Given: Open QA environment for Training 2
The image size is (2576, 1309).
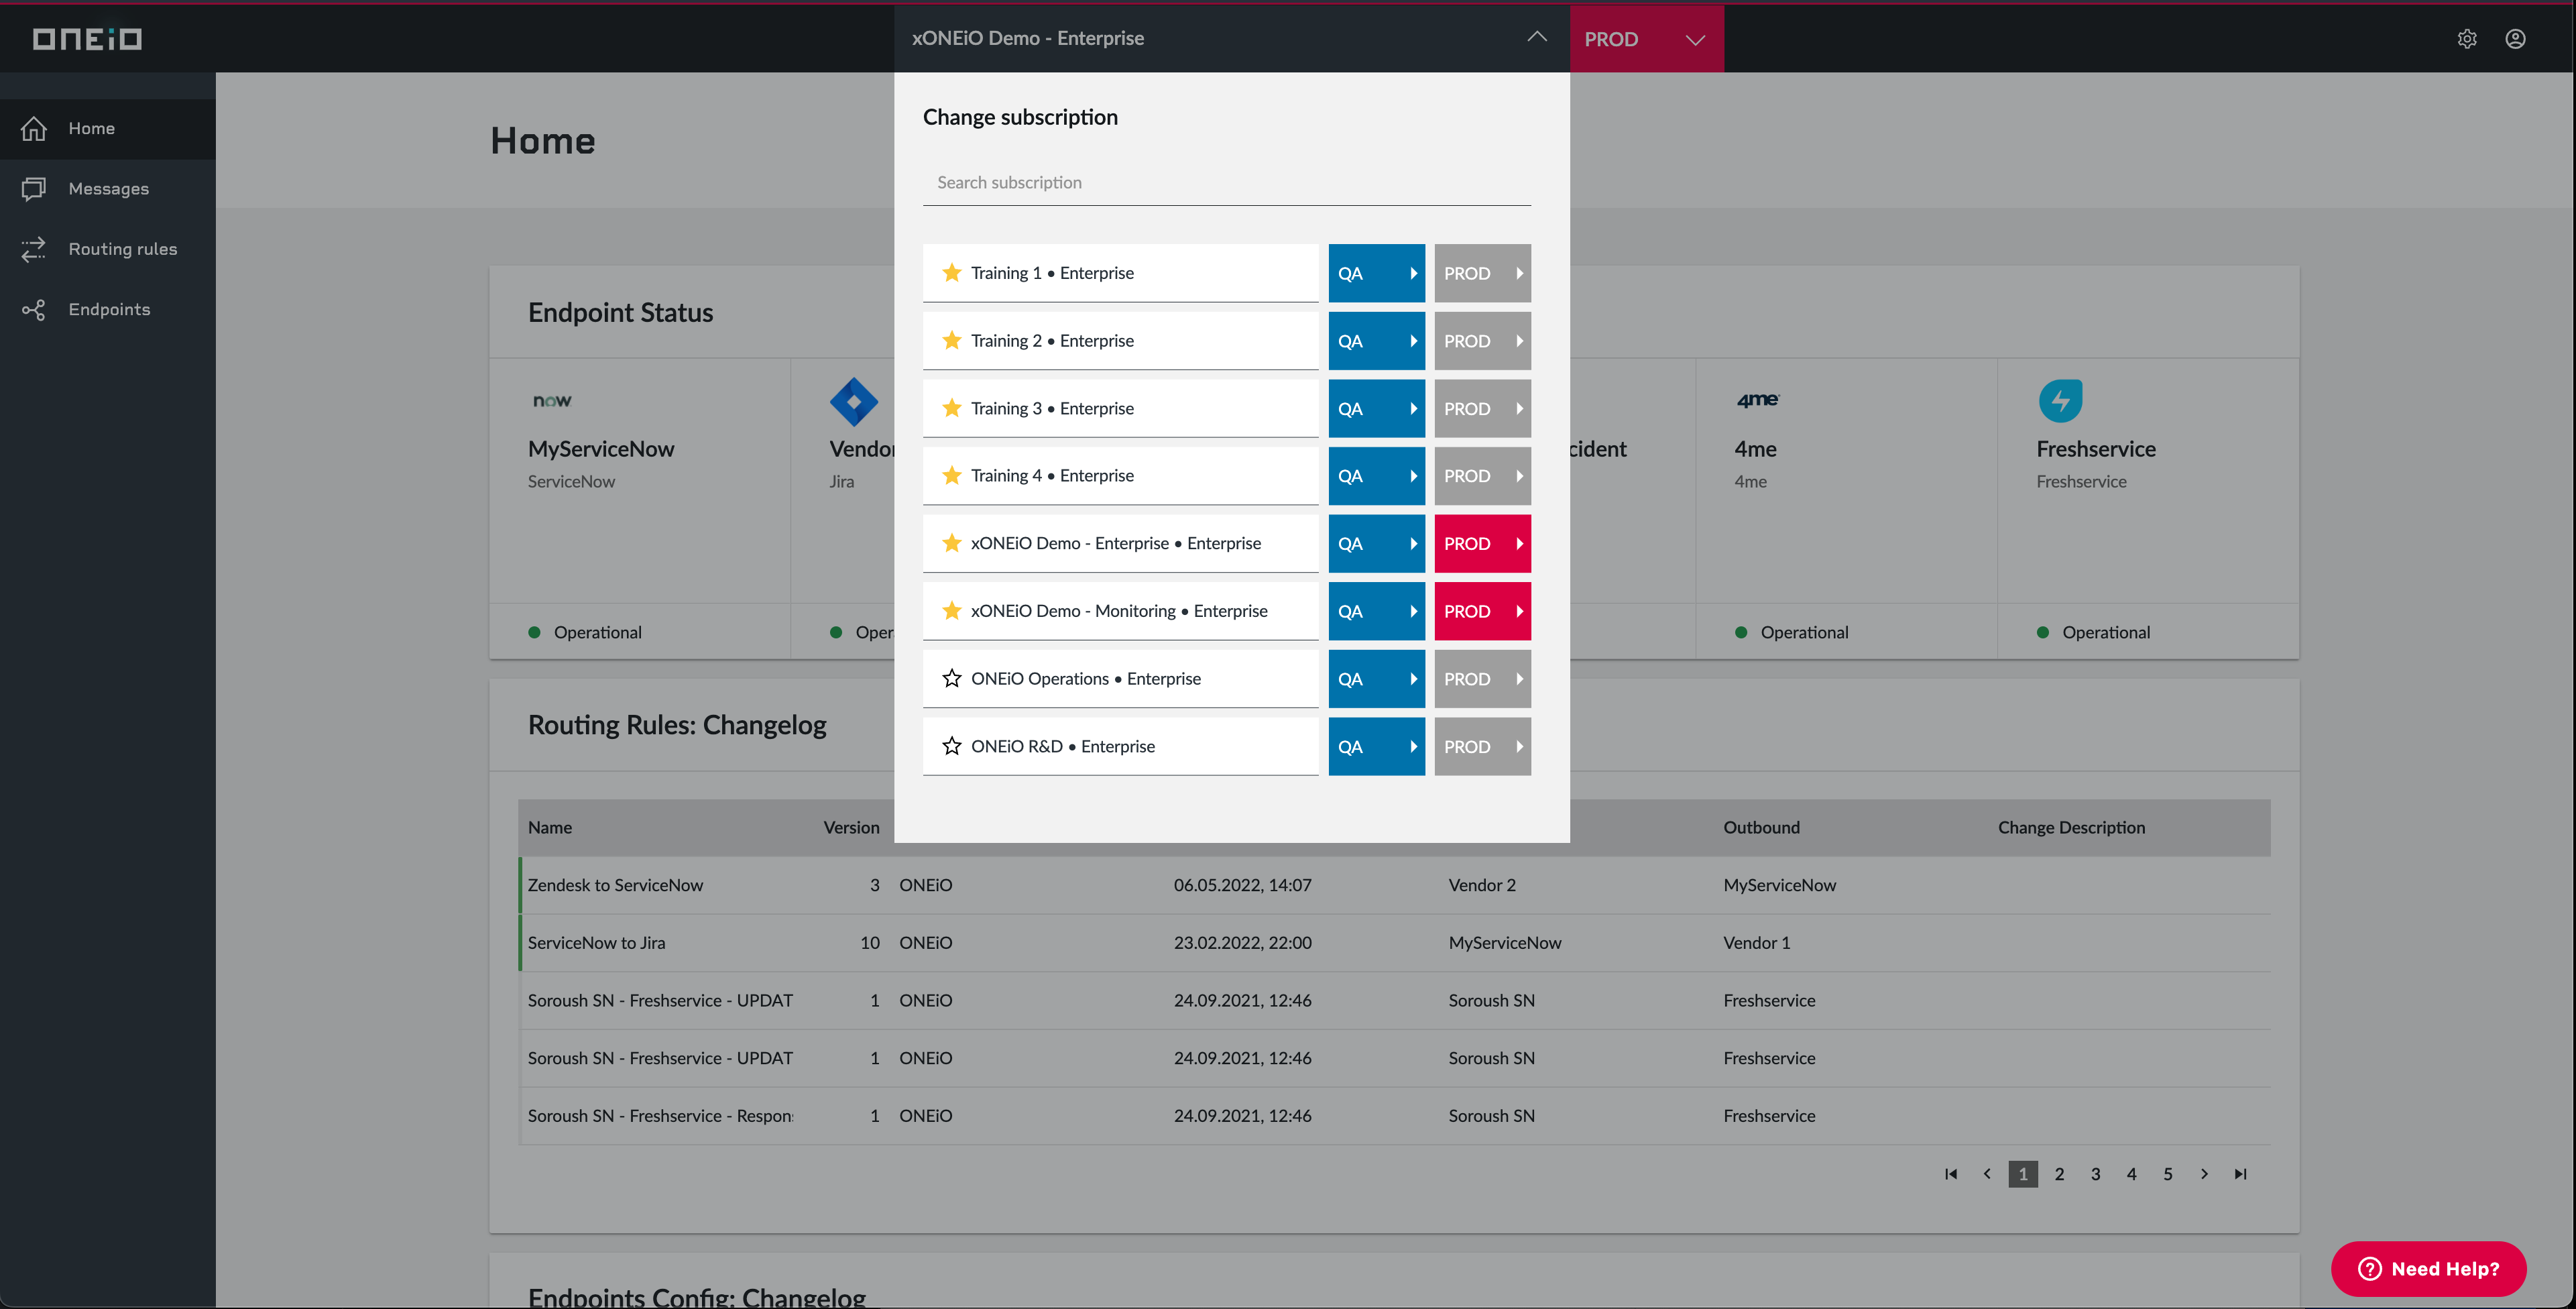Looking at the screenshot, I should pyautogui.click(x=1376, y=341).
